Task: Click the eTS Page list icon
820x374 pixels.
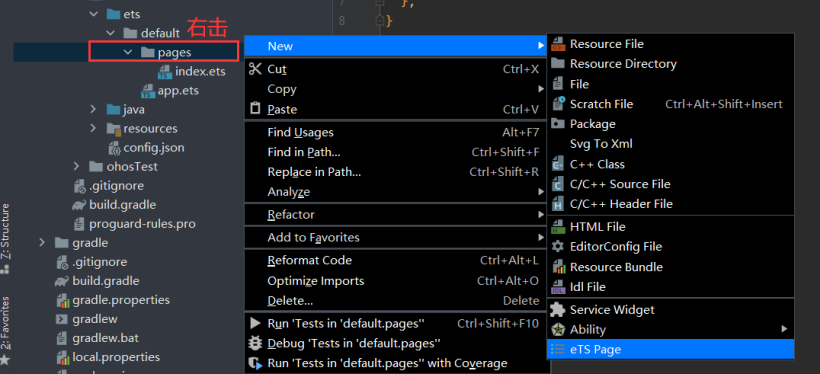Action: (x=558, y=349)
